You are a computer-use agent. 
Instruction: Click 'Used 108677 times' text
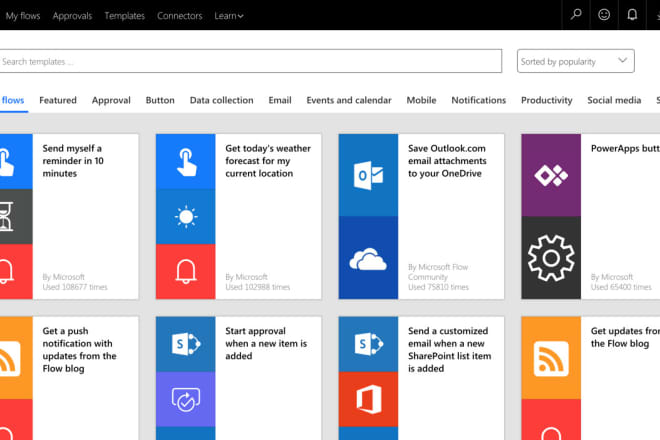tap(75, 287)
